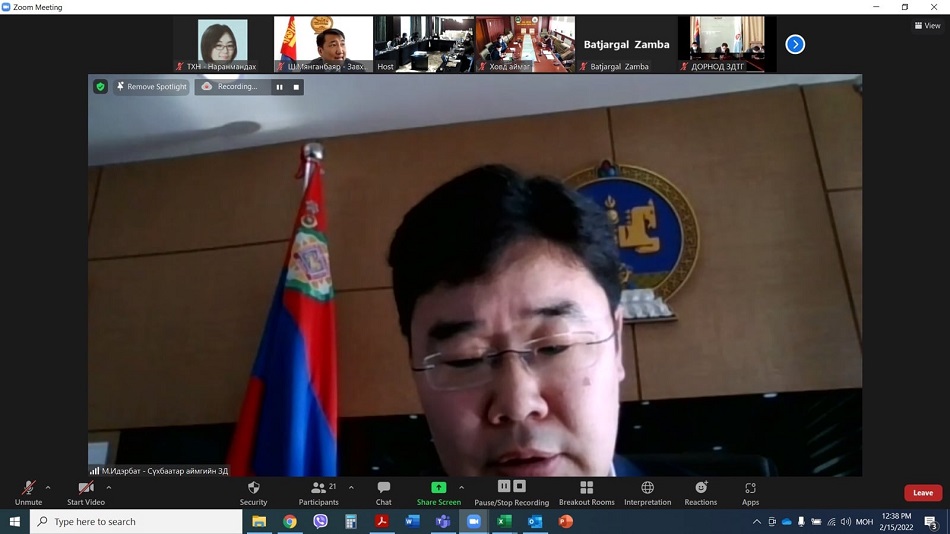Expand video options arrow next to Start Video
950x534 pixels.
[x=109, y=488]
